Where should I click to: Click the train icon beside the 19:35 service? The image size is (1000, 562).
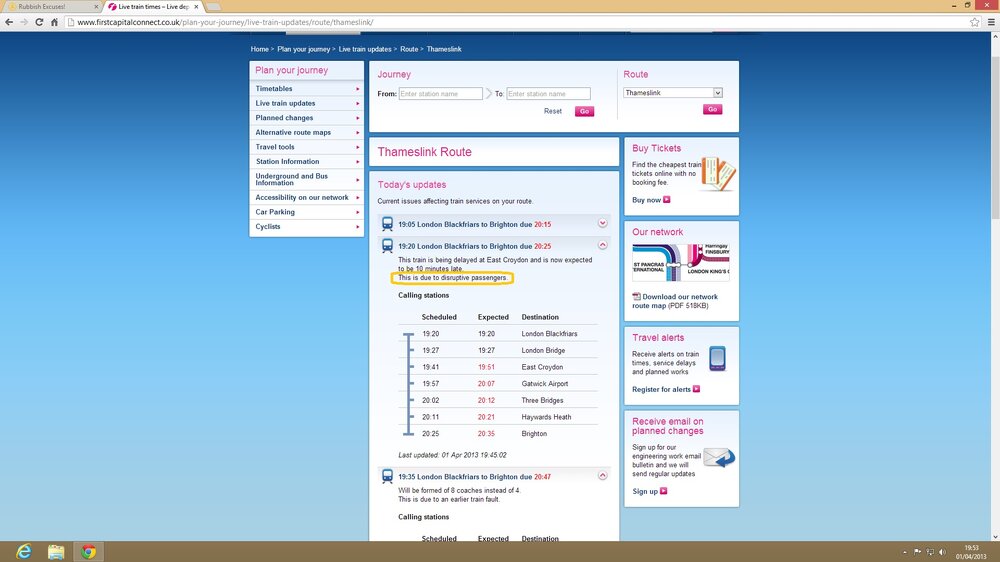click(x=387, y=477)
